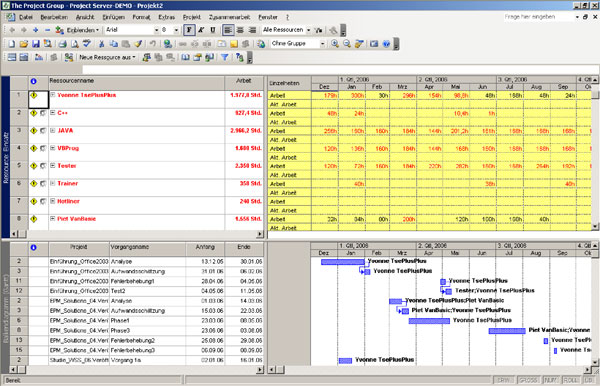
Task: Click the Zoom In magnifier icon
Action: [335, 44]
